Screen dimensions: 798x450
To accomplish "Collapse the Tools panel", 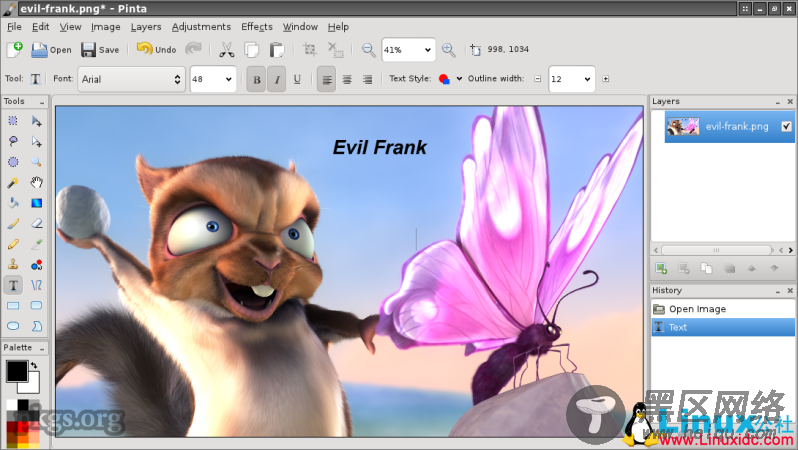I will [x=42, y=102].
